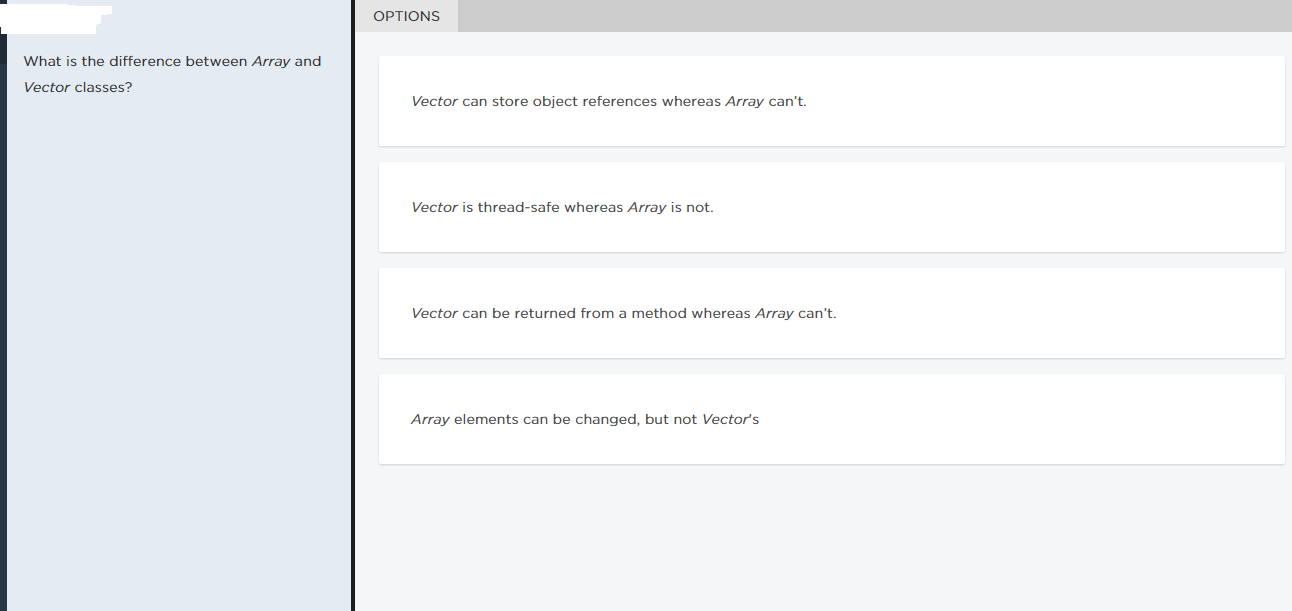Click empty area of the question panel
The width and height of the screenshot is (1292, 611).
pos(180,350)
